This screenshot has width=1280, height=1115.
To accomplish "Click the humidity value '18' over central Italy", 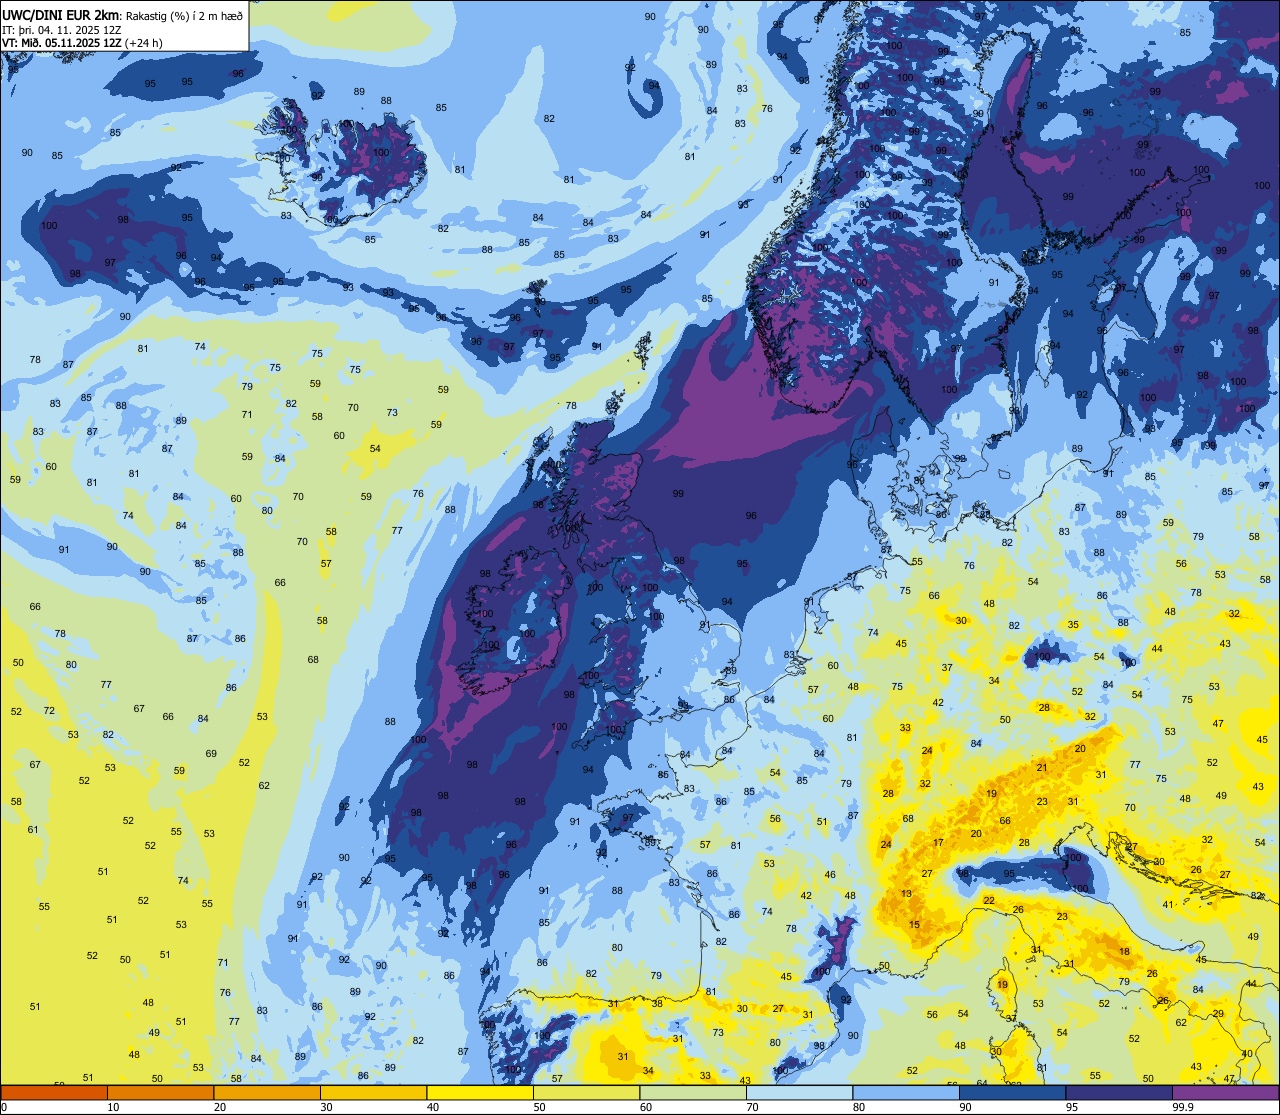I will coord(1124,952).
